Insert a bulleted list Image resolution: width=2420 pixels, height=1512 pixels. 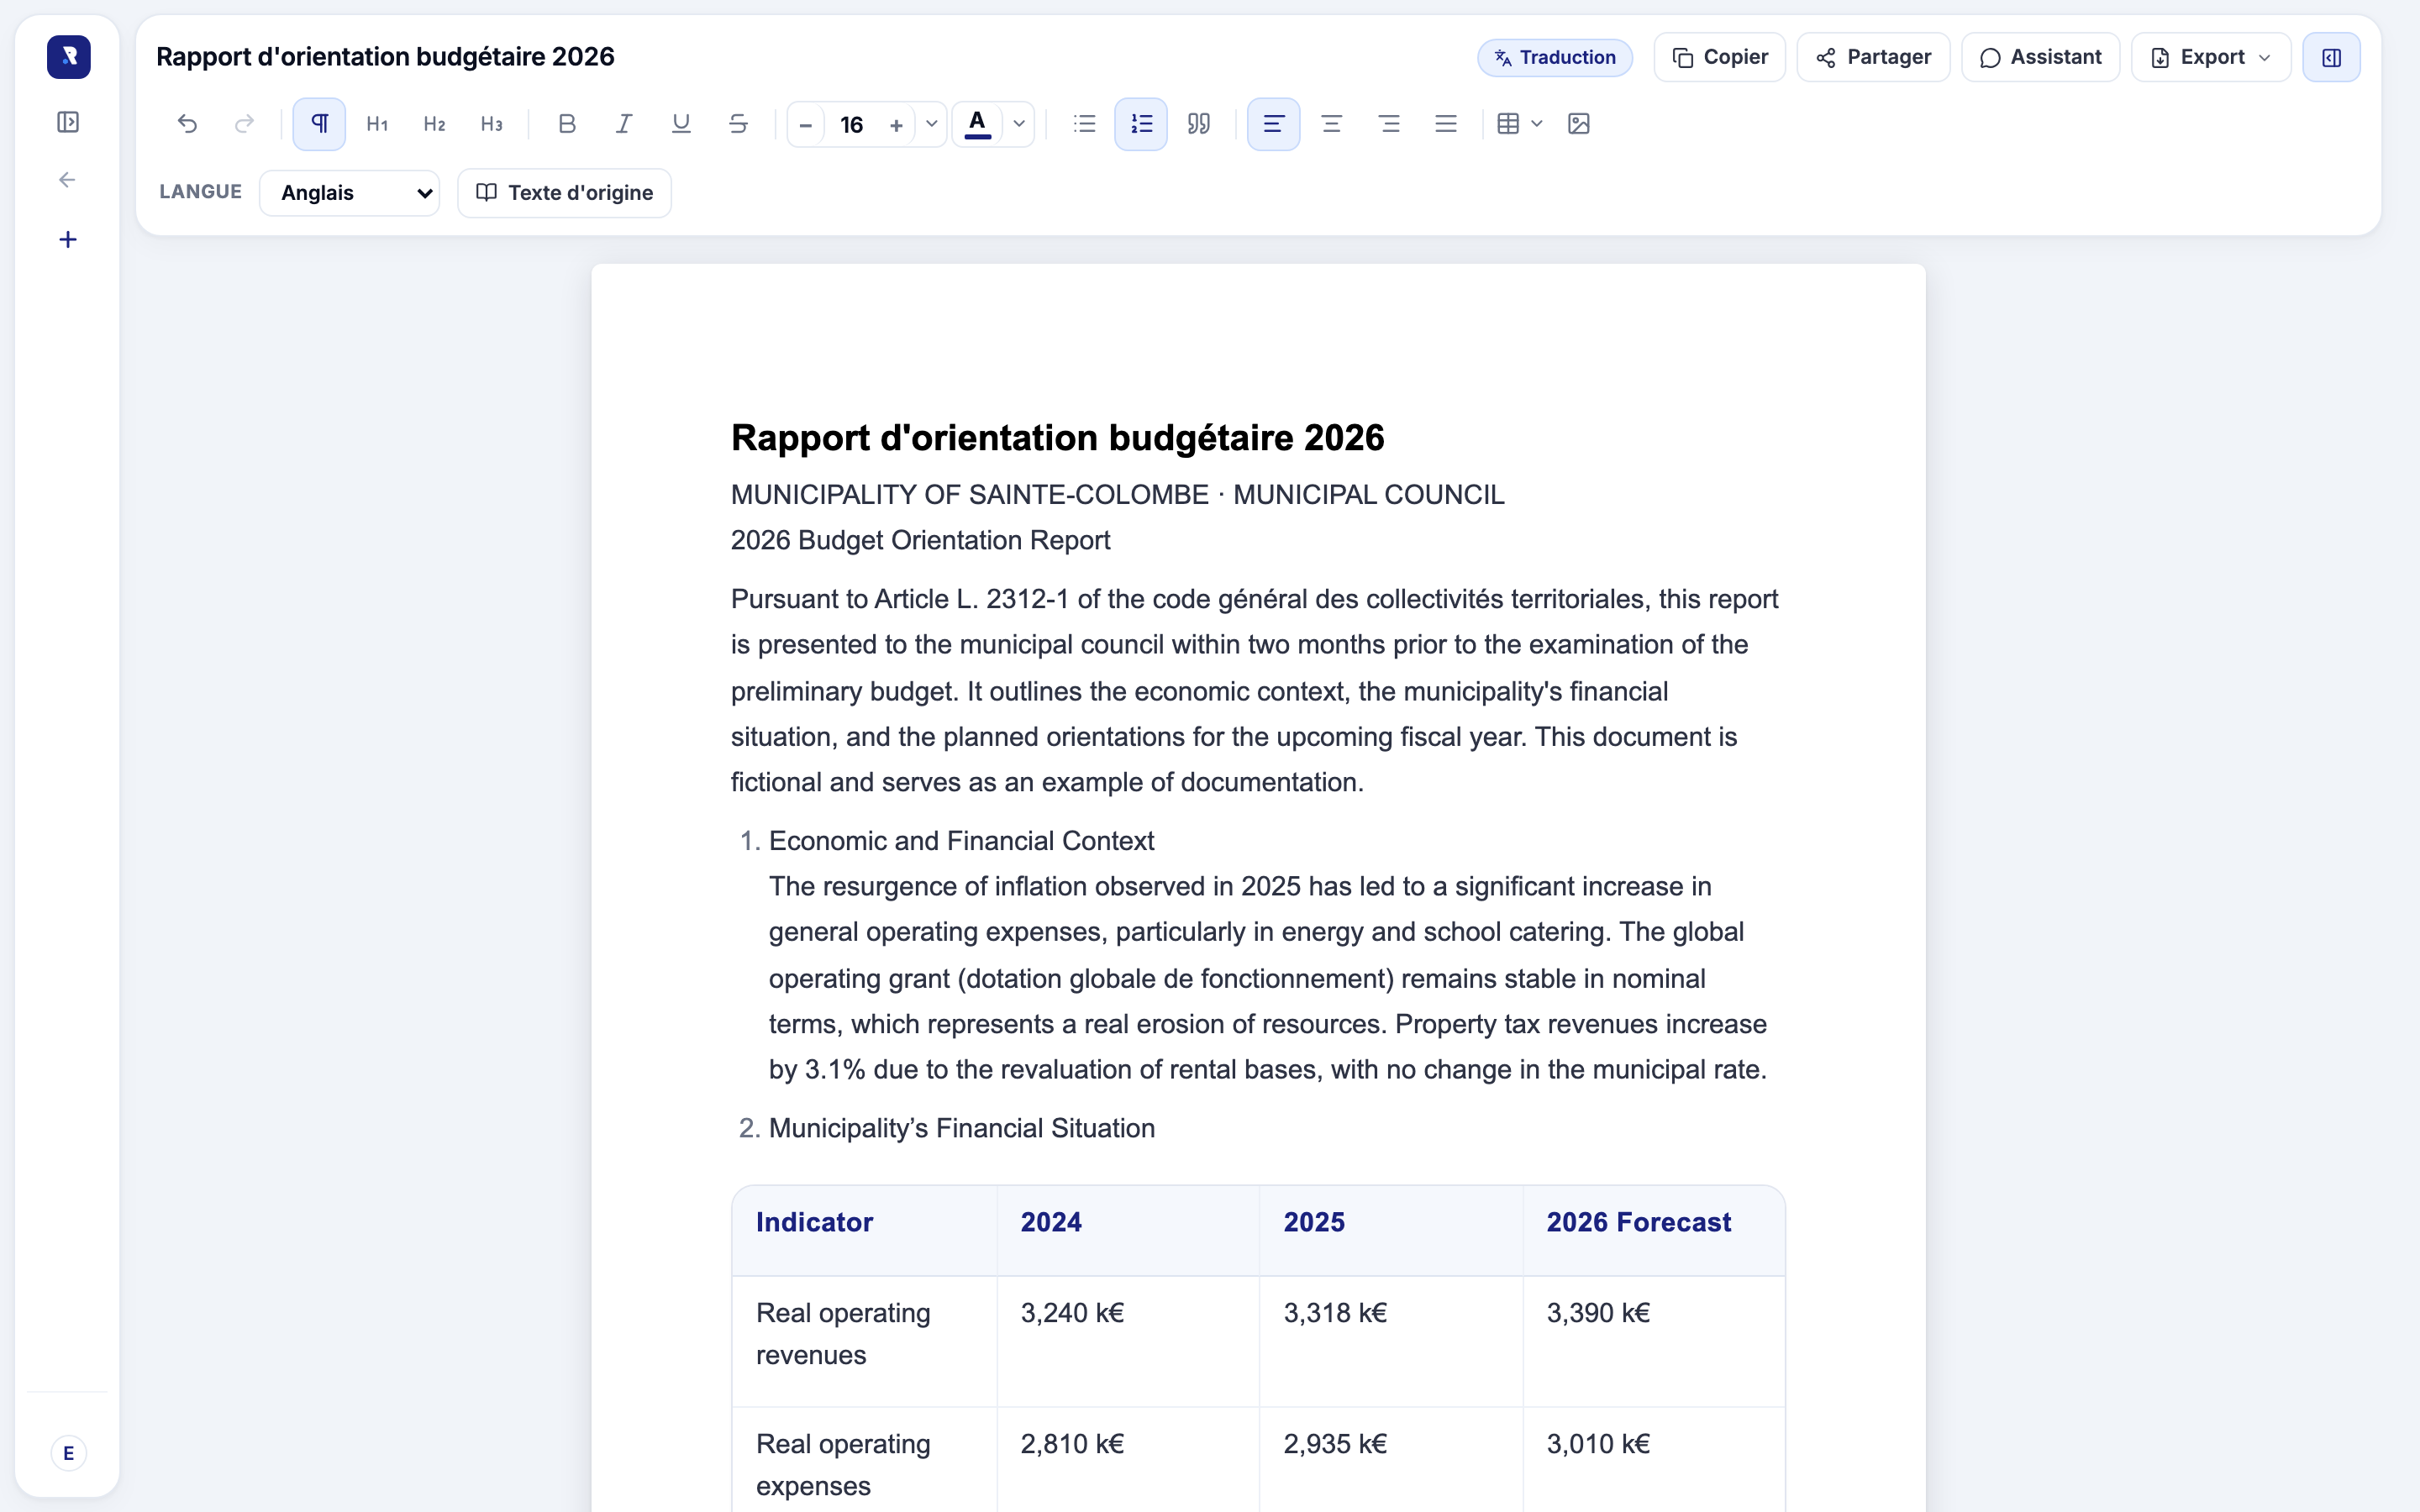(1085, 124)
